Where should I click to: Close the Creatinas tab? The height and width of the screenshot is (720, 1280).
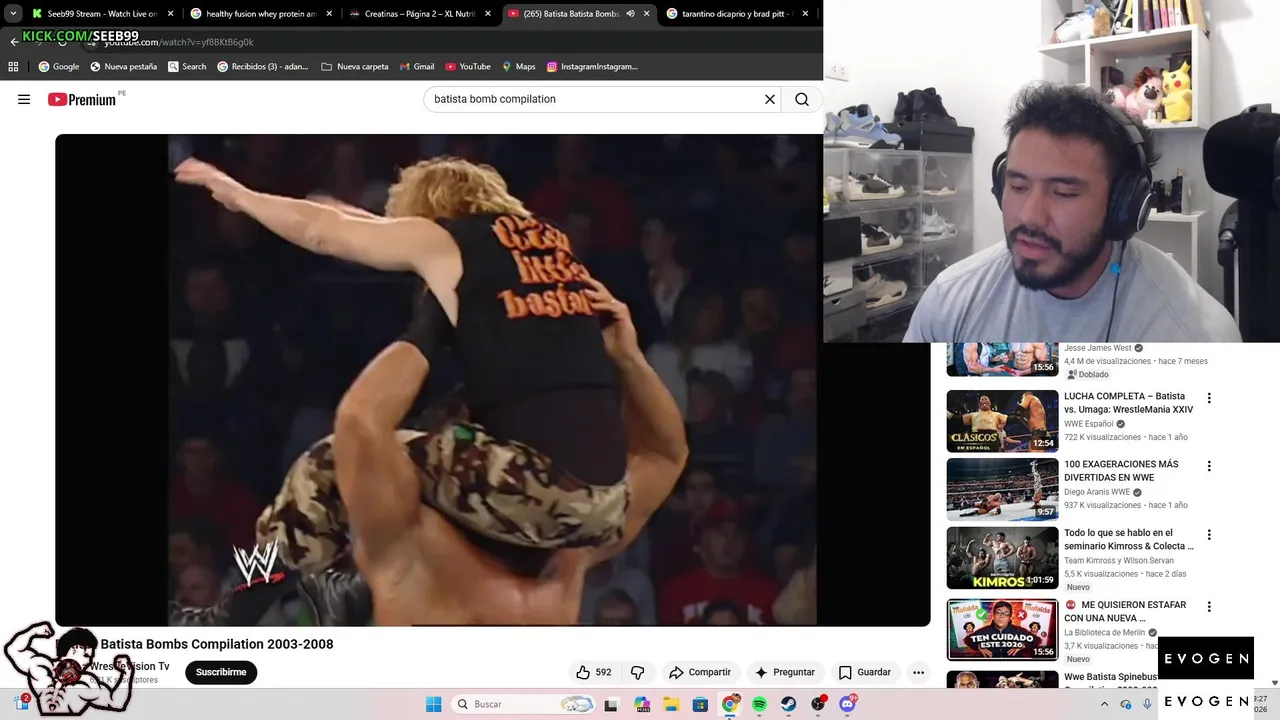(488, 14)
